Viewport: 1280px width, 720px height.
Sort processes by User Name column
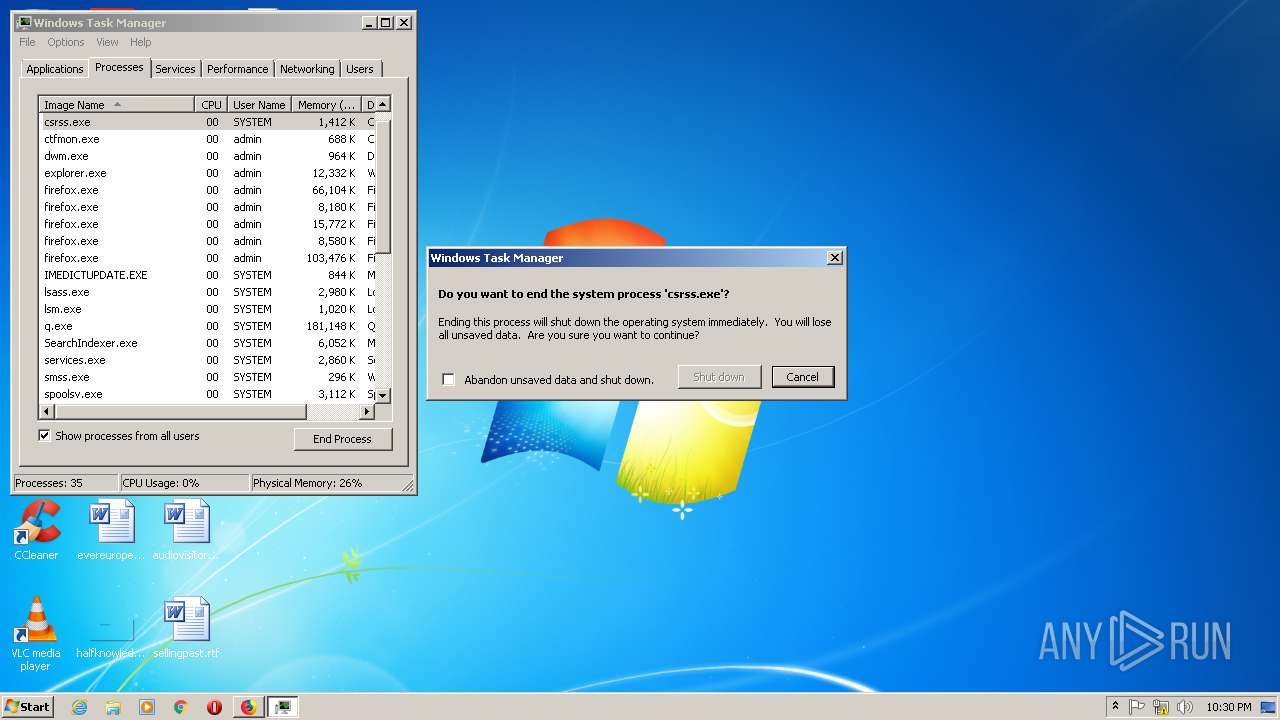click(259, 104)
